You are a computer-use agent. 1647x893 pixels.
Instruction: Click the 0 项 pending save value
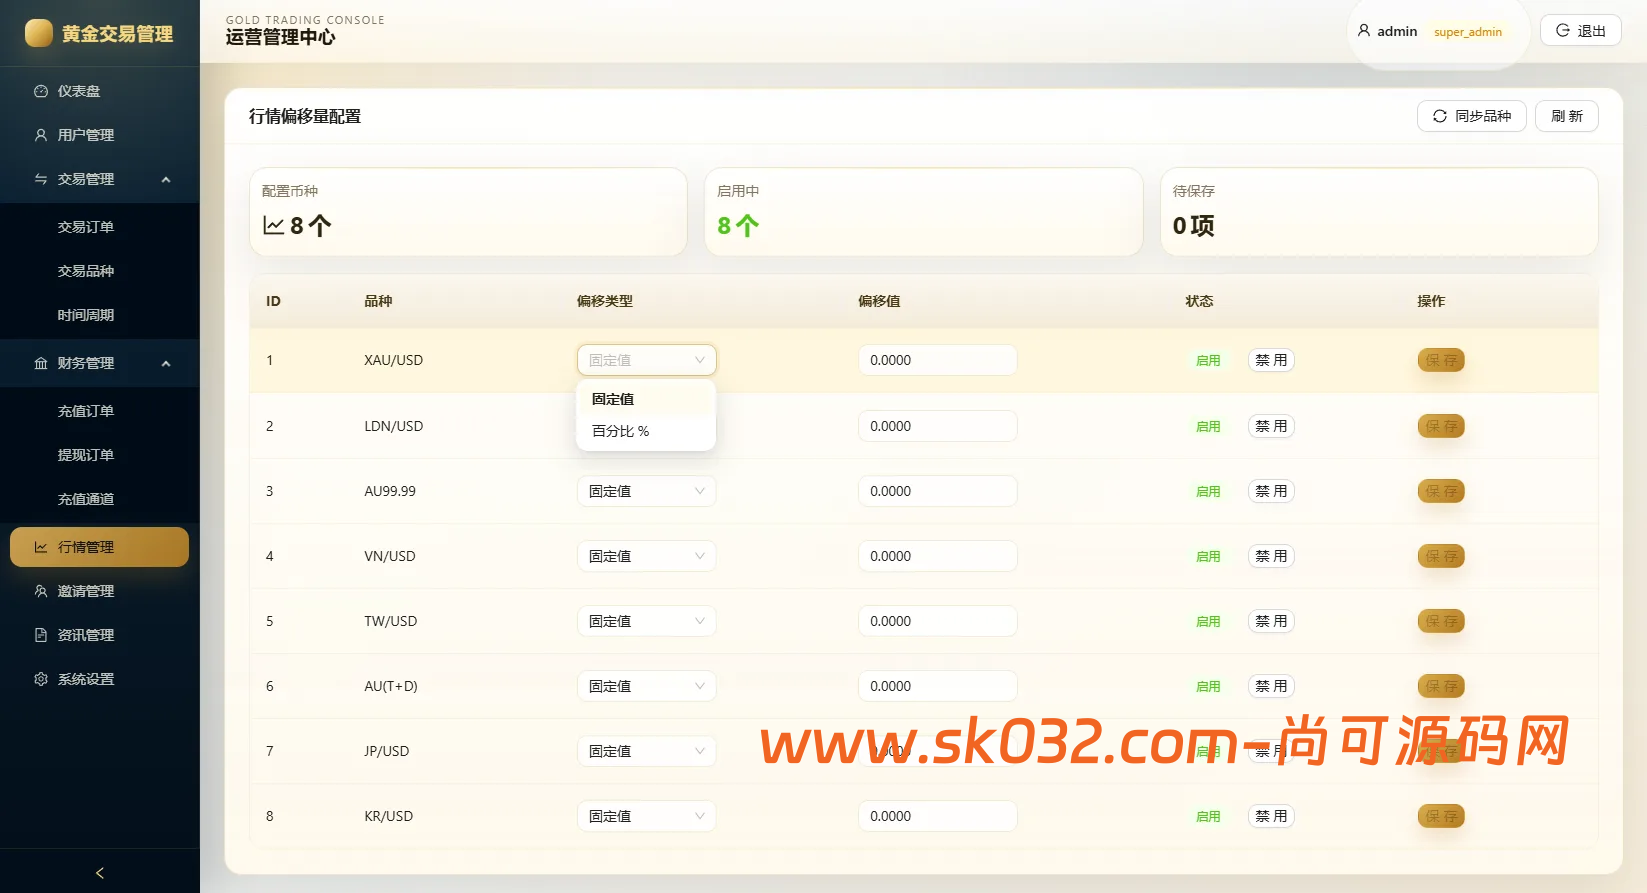[x=1194, y=226]
